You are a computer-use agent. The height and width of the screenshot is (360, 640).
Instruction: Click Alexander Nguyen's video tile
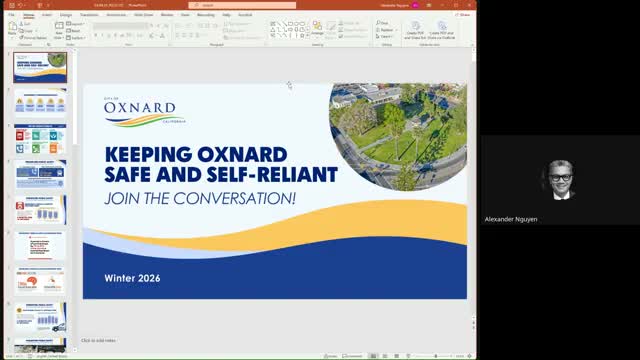[x=560, y=180]
